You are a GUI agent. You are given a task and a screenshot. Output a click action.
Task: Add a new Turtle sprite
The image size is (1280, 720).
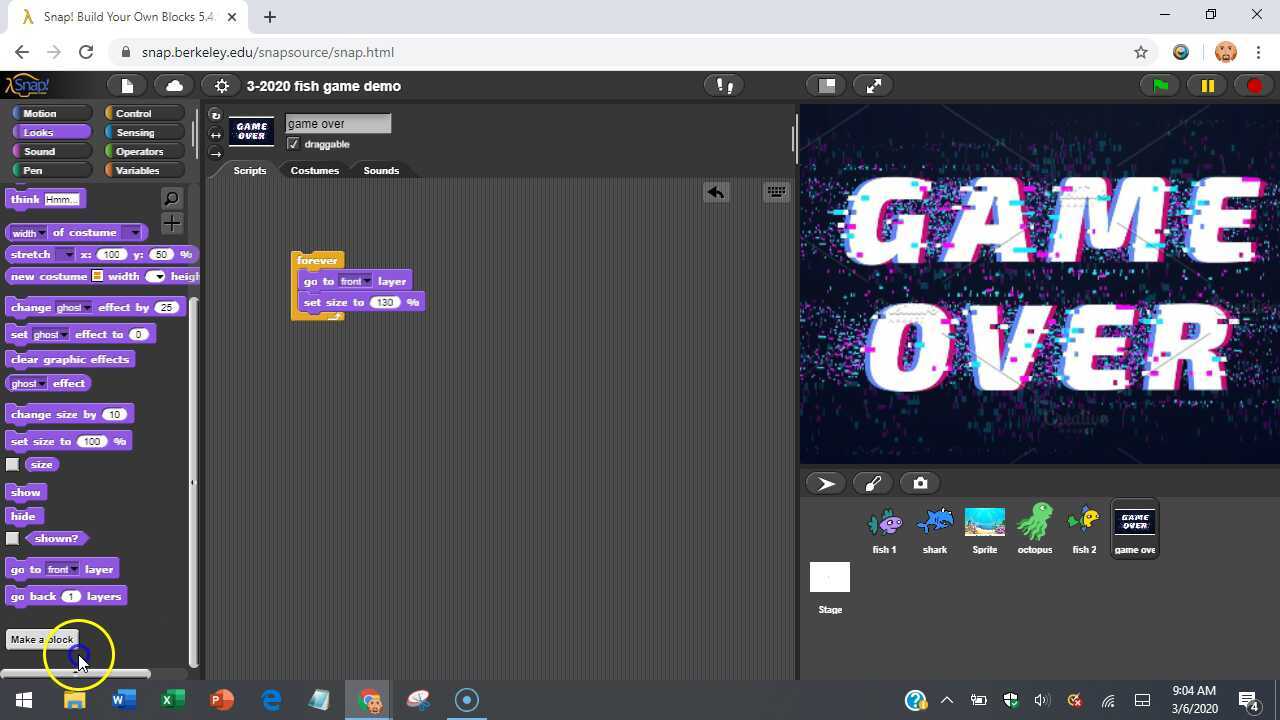[827, 483]
